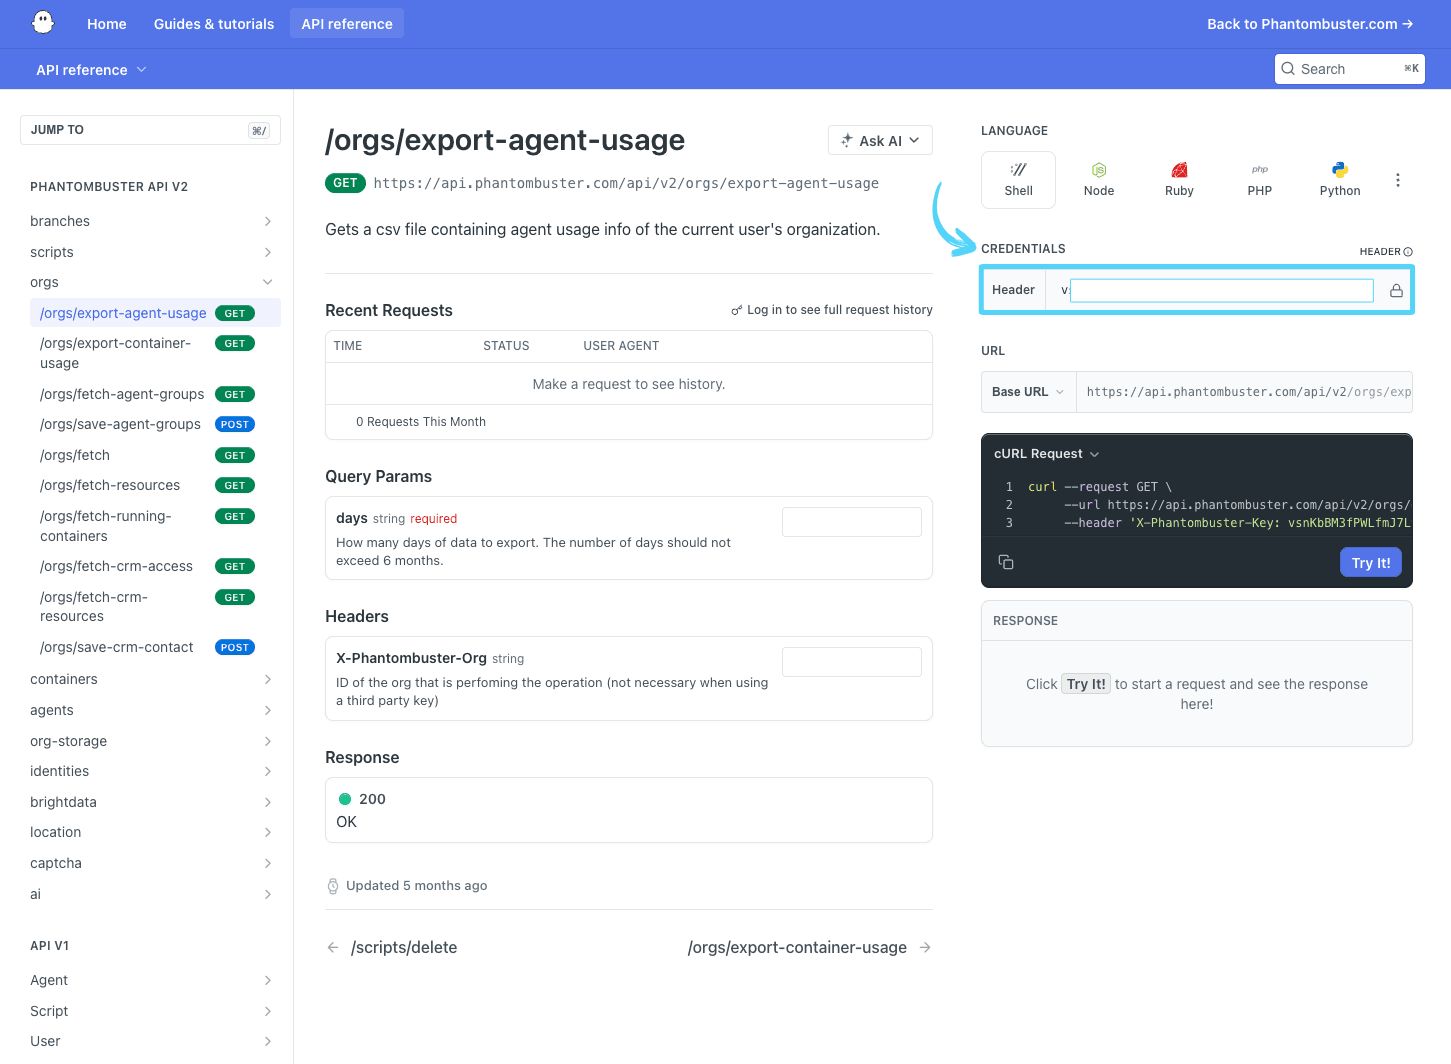Click the Base URL address field

[x=1244, y=392]
